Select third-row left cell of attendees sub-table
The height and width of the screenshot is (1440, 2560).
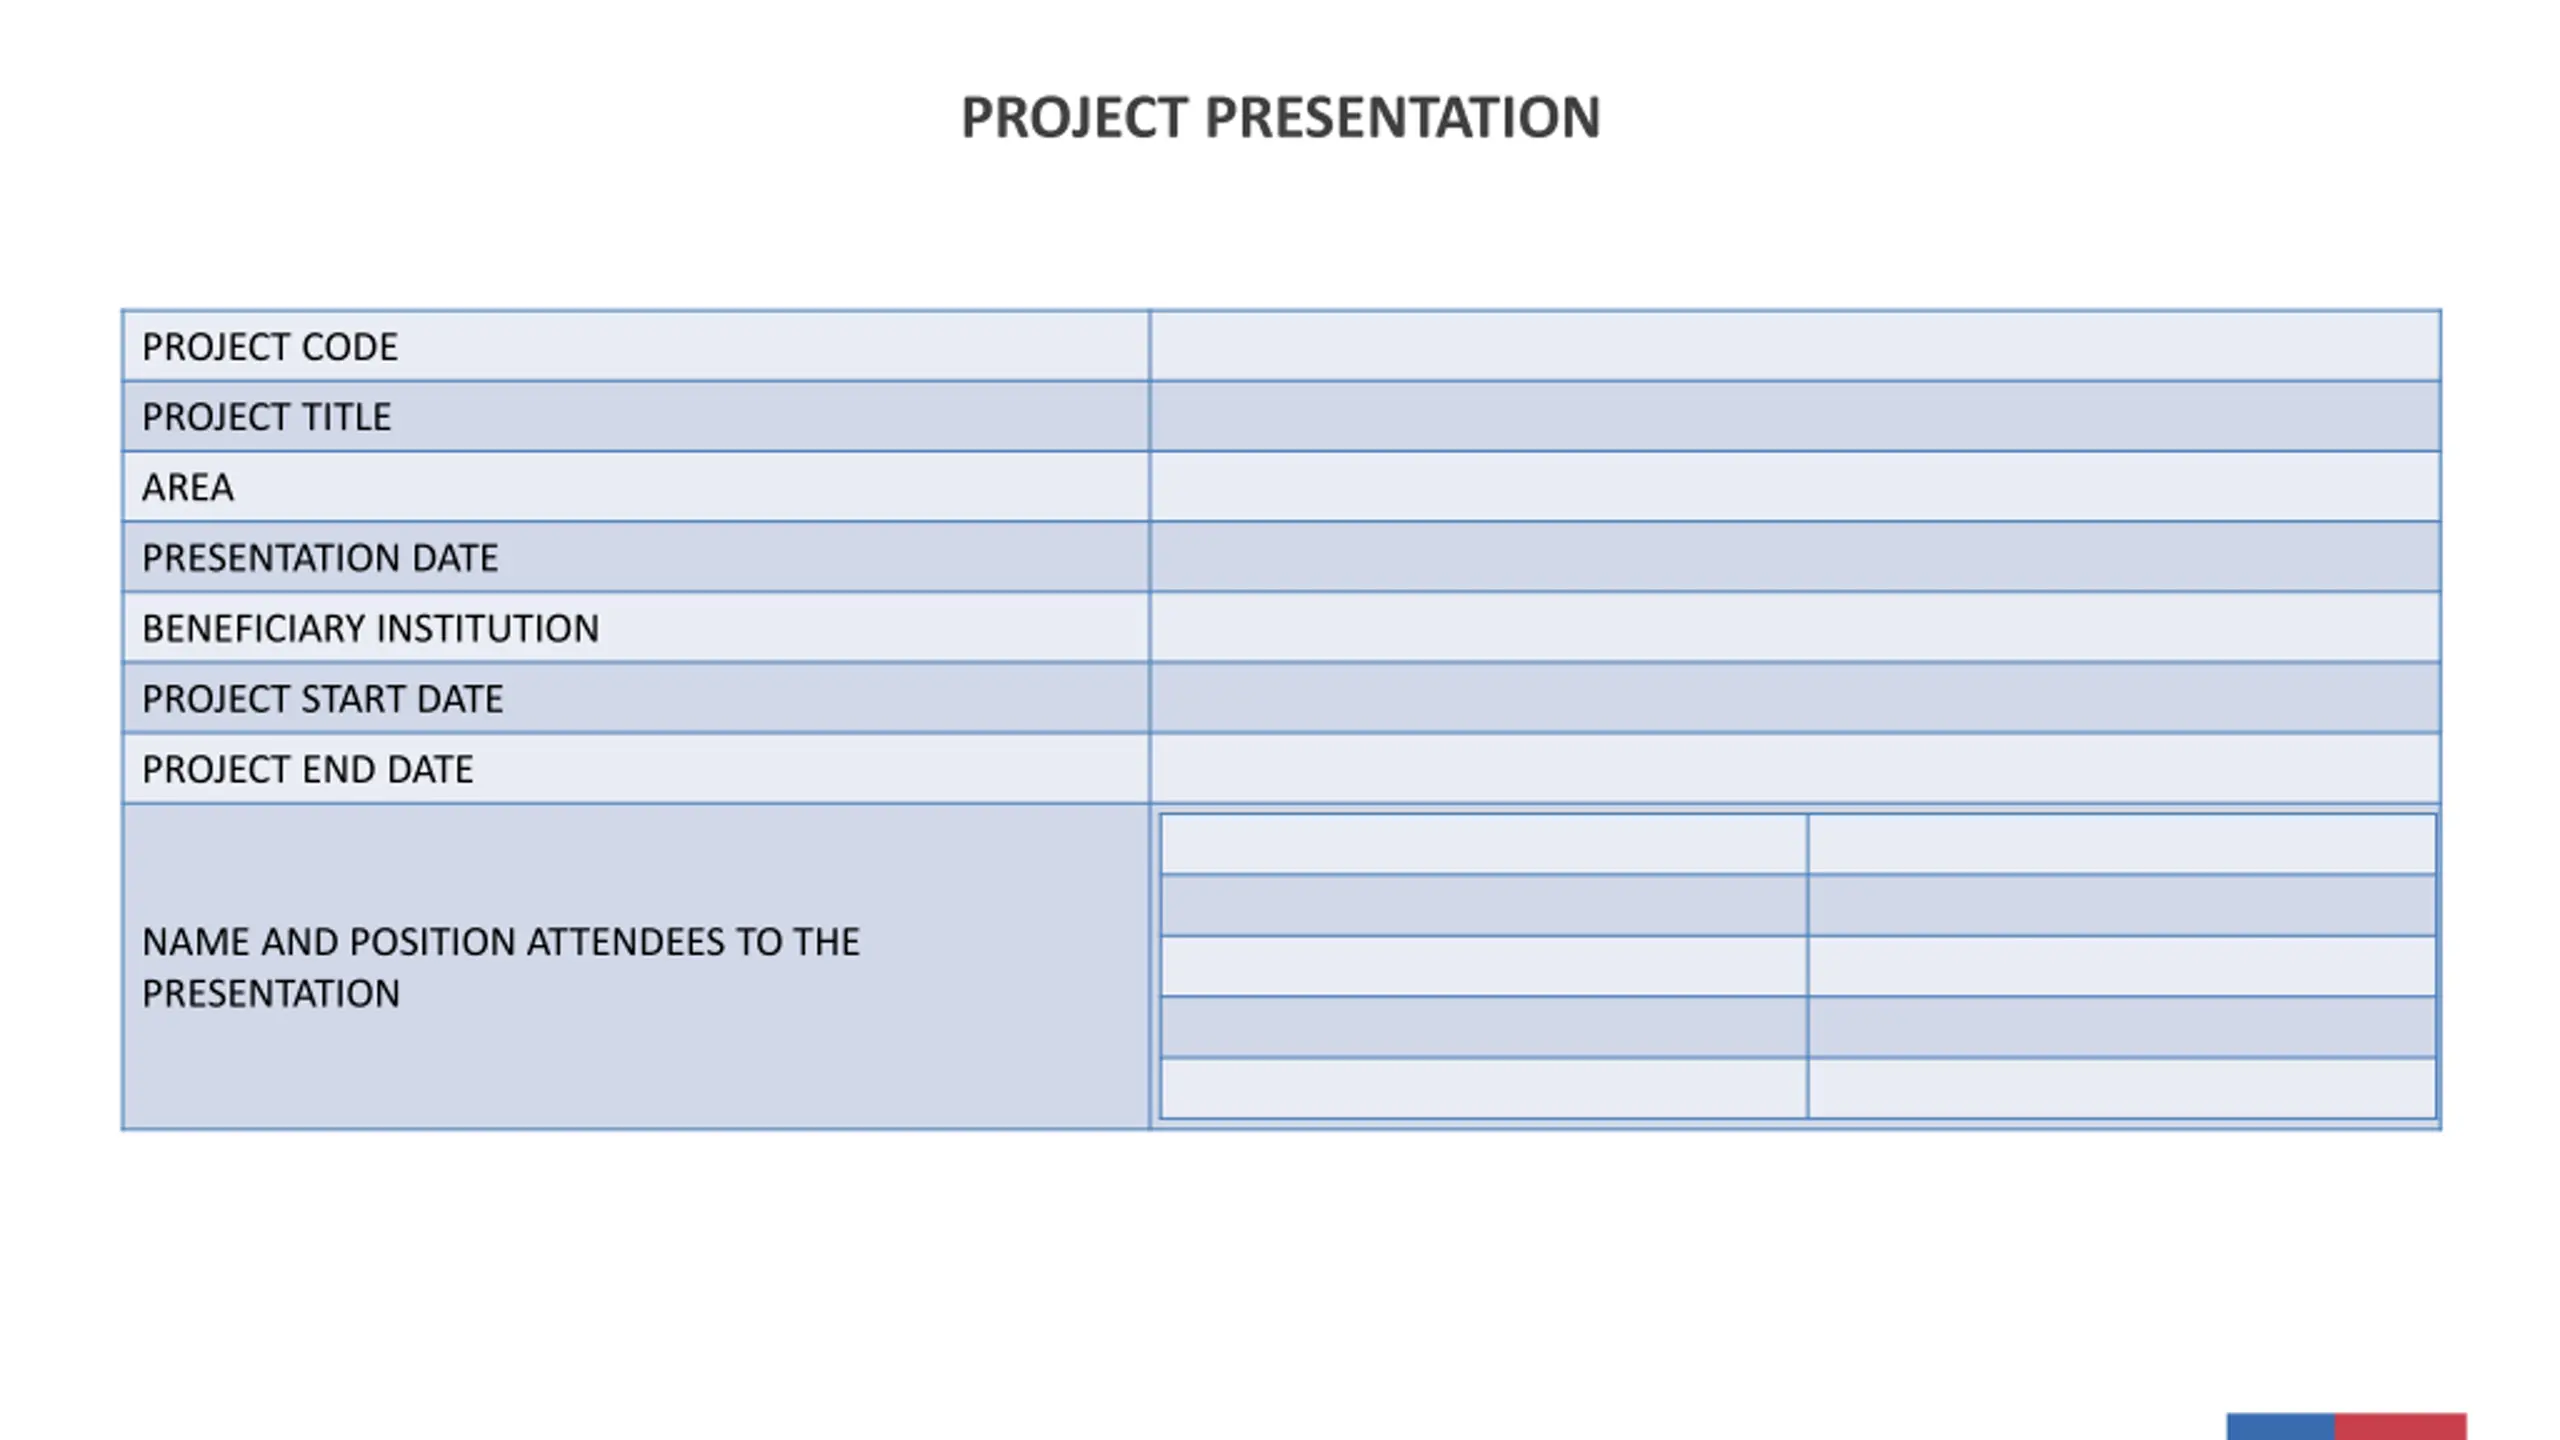1484,966
